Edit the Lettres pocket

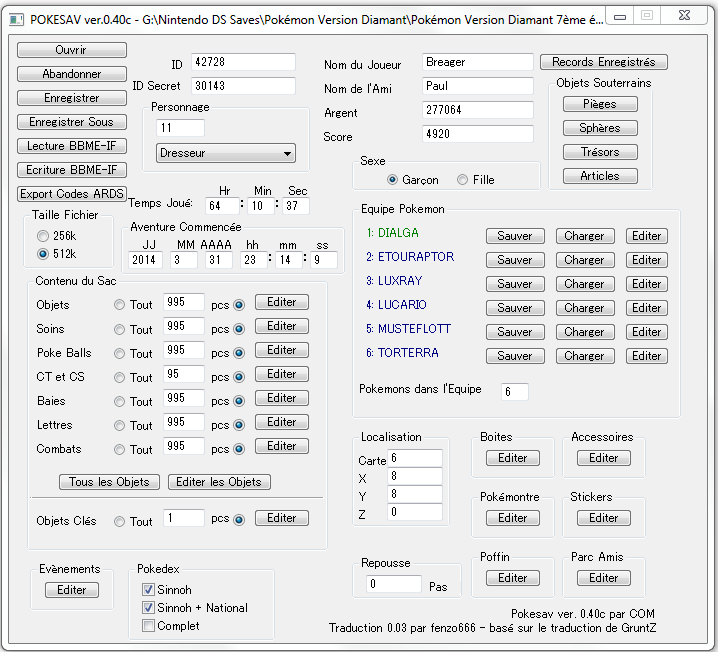[x=282, y=422]
